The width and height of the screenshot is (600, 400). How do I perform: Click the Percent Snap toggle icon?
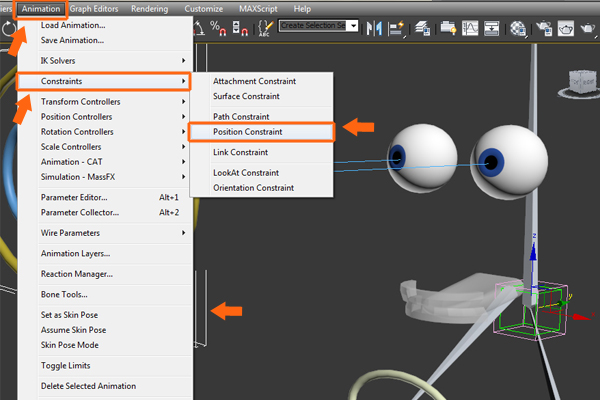tap(218, 28)
